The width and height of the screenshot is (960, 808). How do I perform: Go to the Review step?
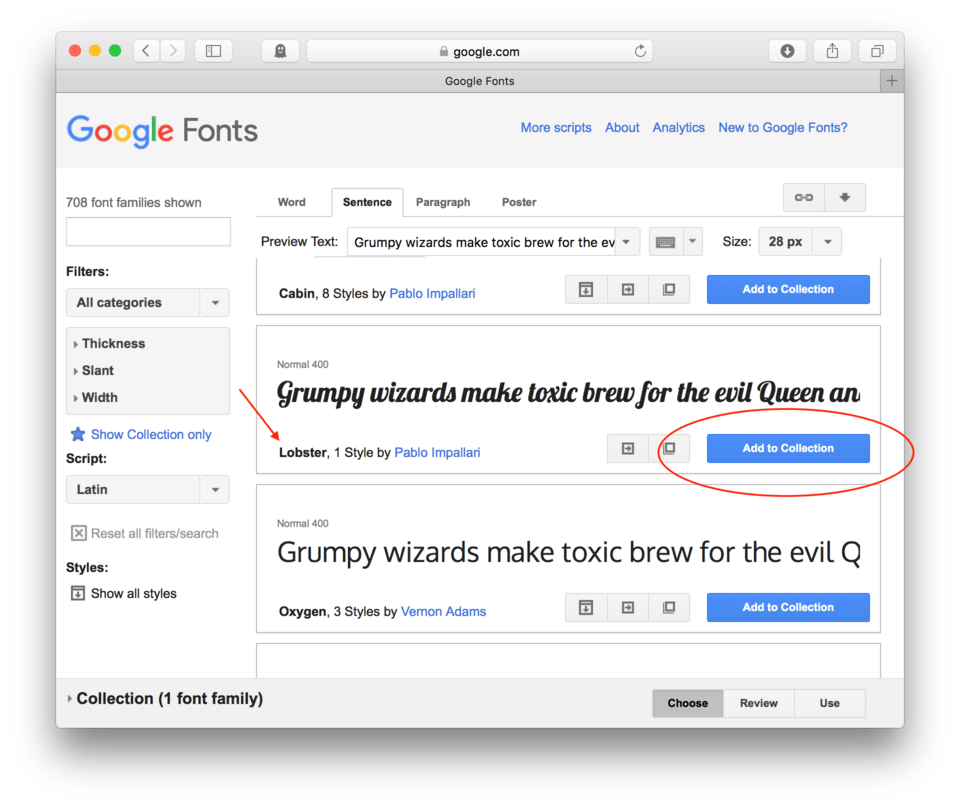click(759, 703)
